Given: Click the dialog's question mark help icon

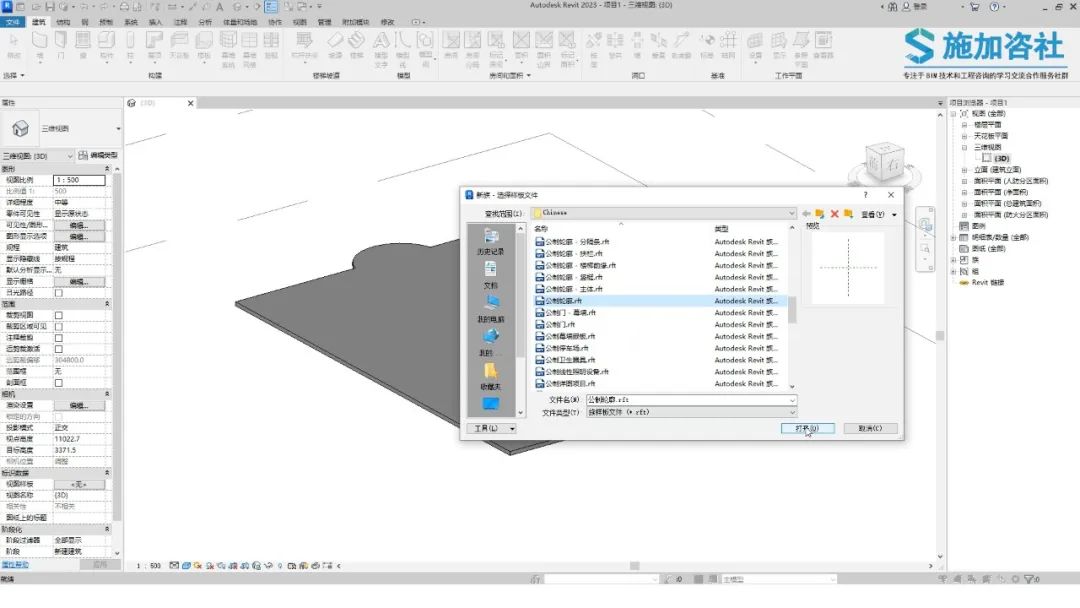Looking at the screenshot, I should pos(866,195).
